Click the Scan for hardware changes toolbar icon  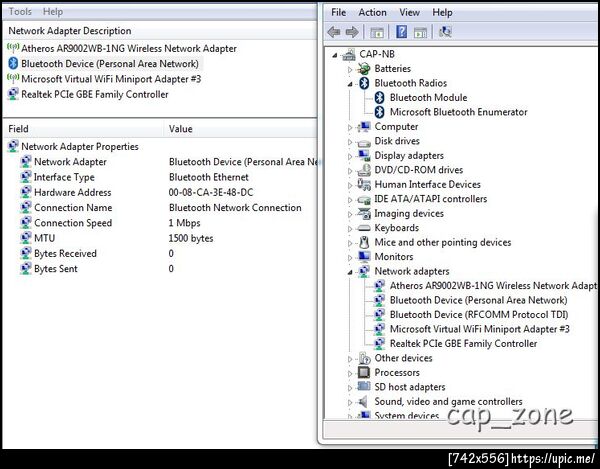coord(445,32)
